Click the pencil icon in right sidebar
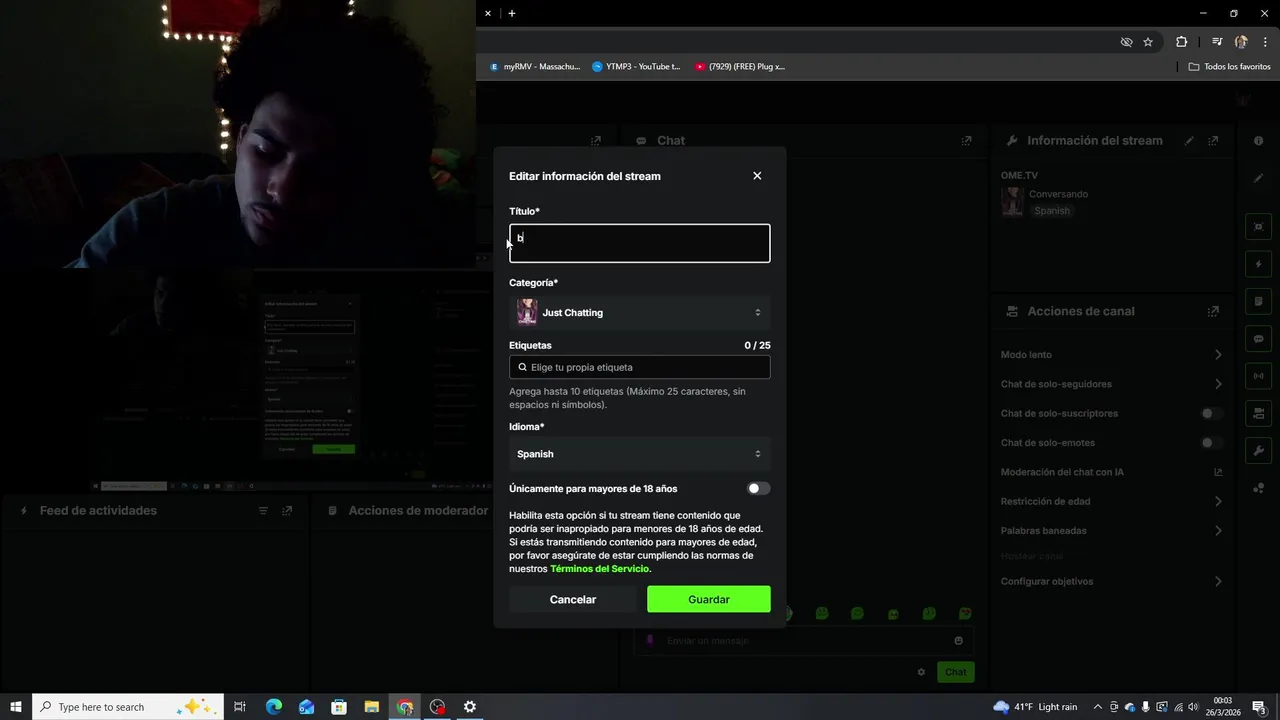The height and width of the screenshot is (720, 1280). 1259,178
